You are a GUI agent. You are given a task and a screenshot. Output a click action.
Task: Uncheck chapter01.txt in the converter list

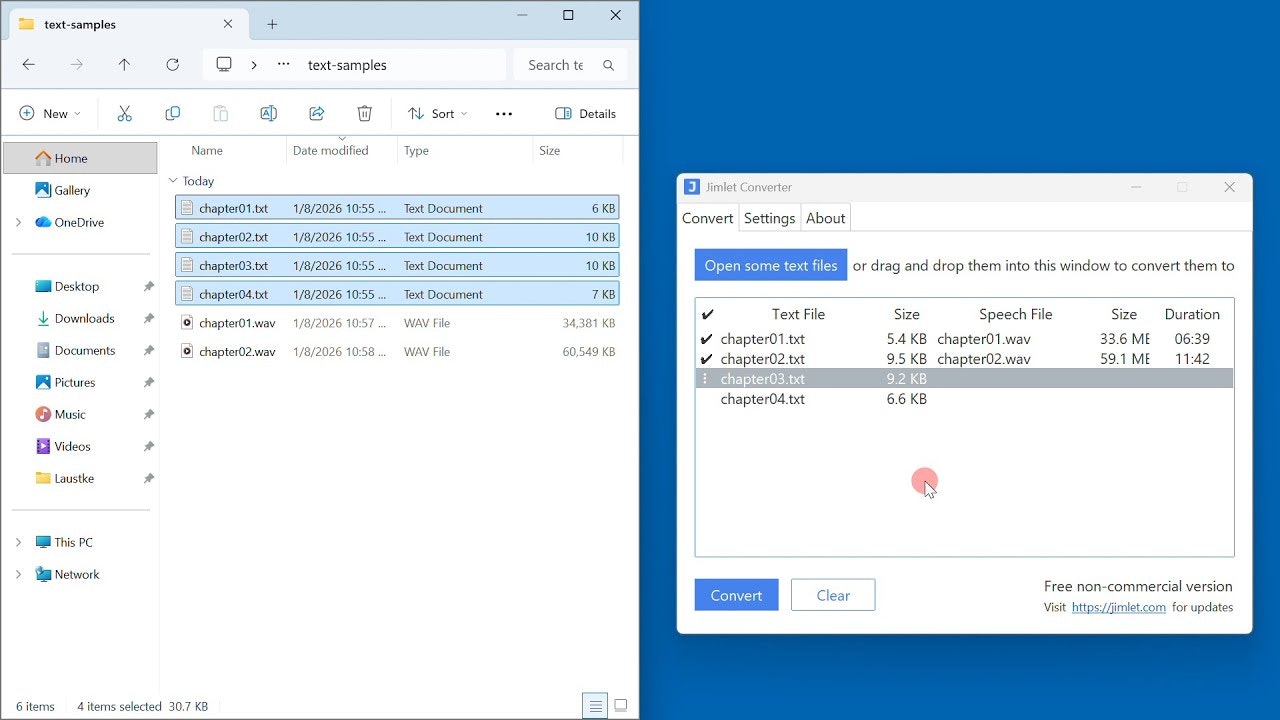[707, 338]
